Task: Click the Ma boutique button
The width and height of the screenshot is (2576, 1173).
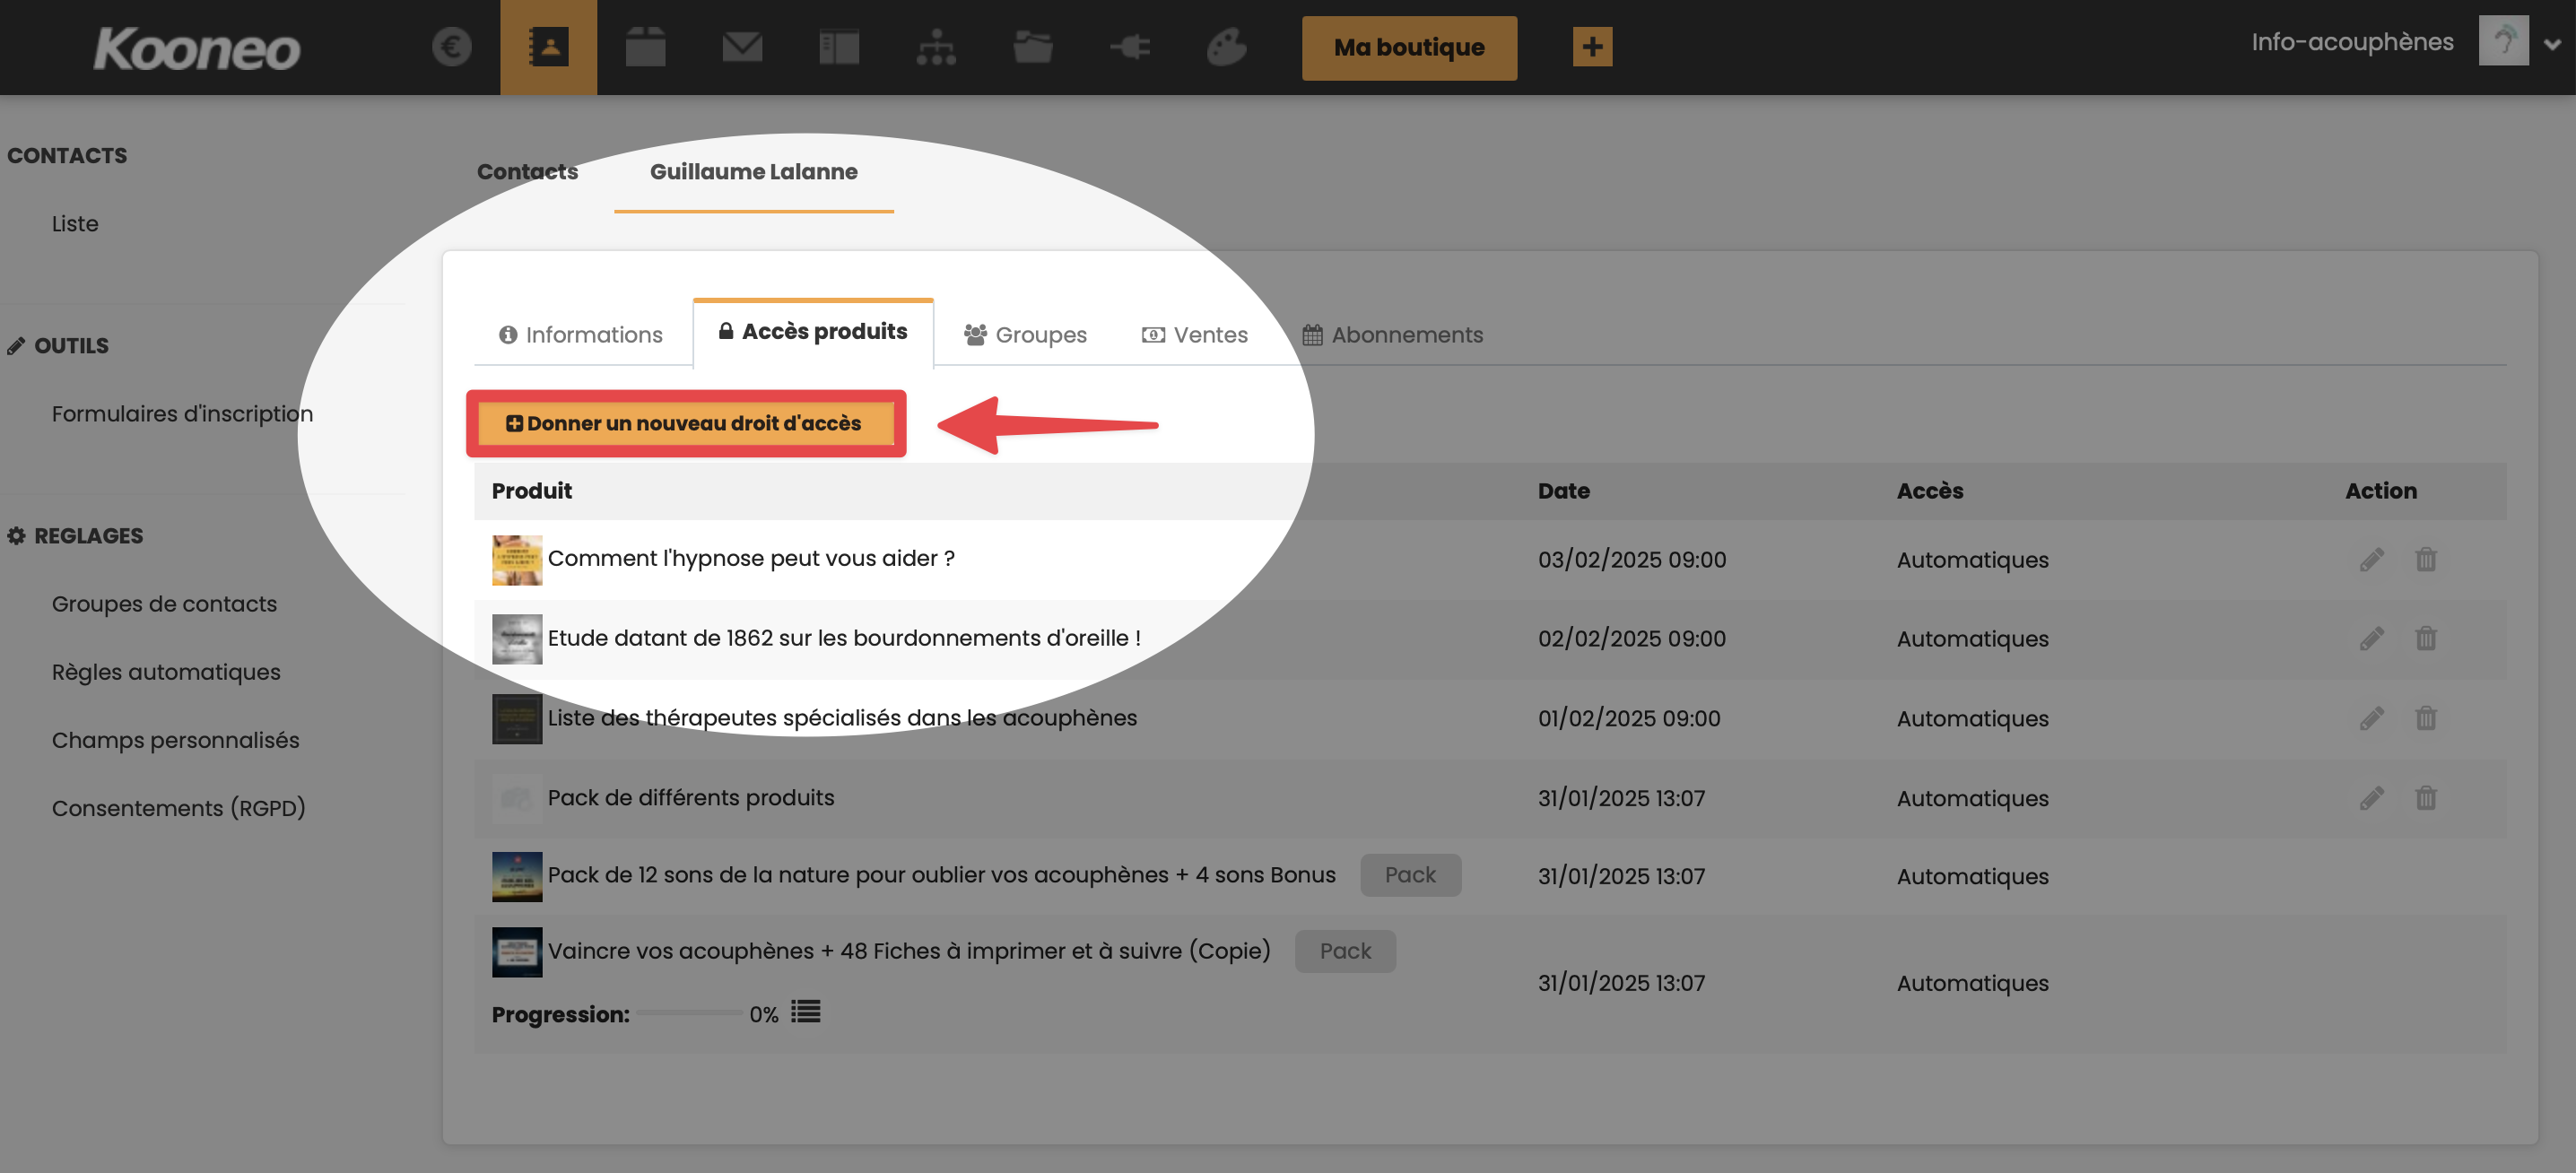Action: pyautogui.click(x=1409, y=48)
